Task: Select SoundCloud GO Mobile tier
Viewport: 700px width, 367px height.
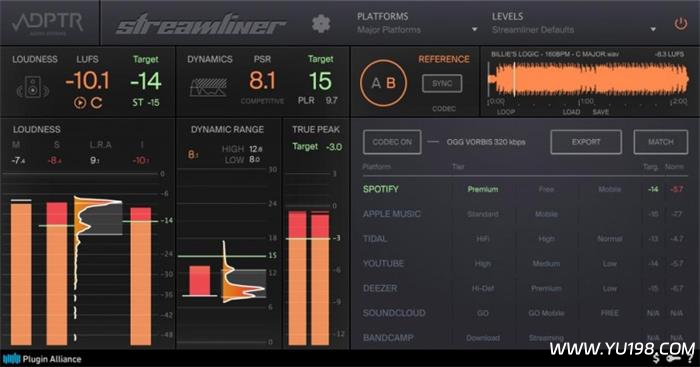Action: point(546,313)
